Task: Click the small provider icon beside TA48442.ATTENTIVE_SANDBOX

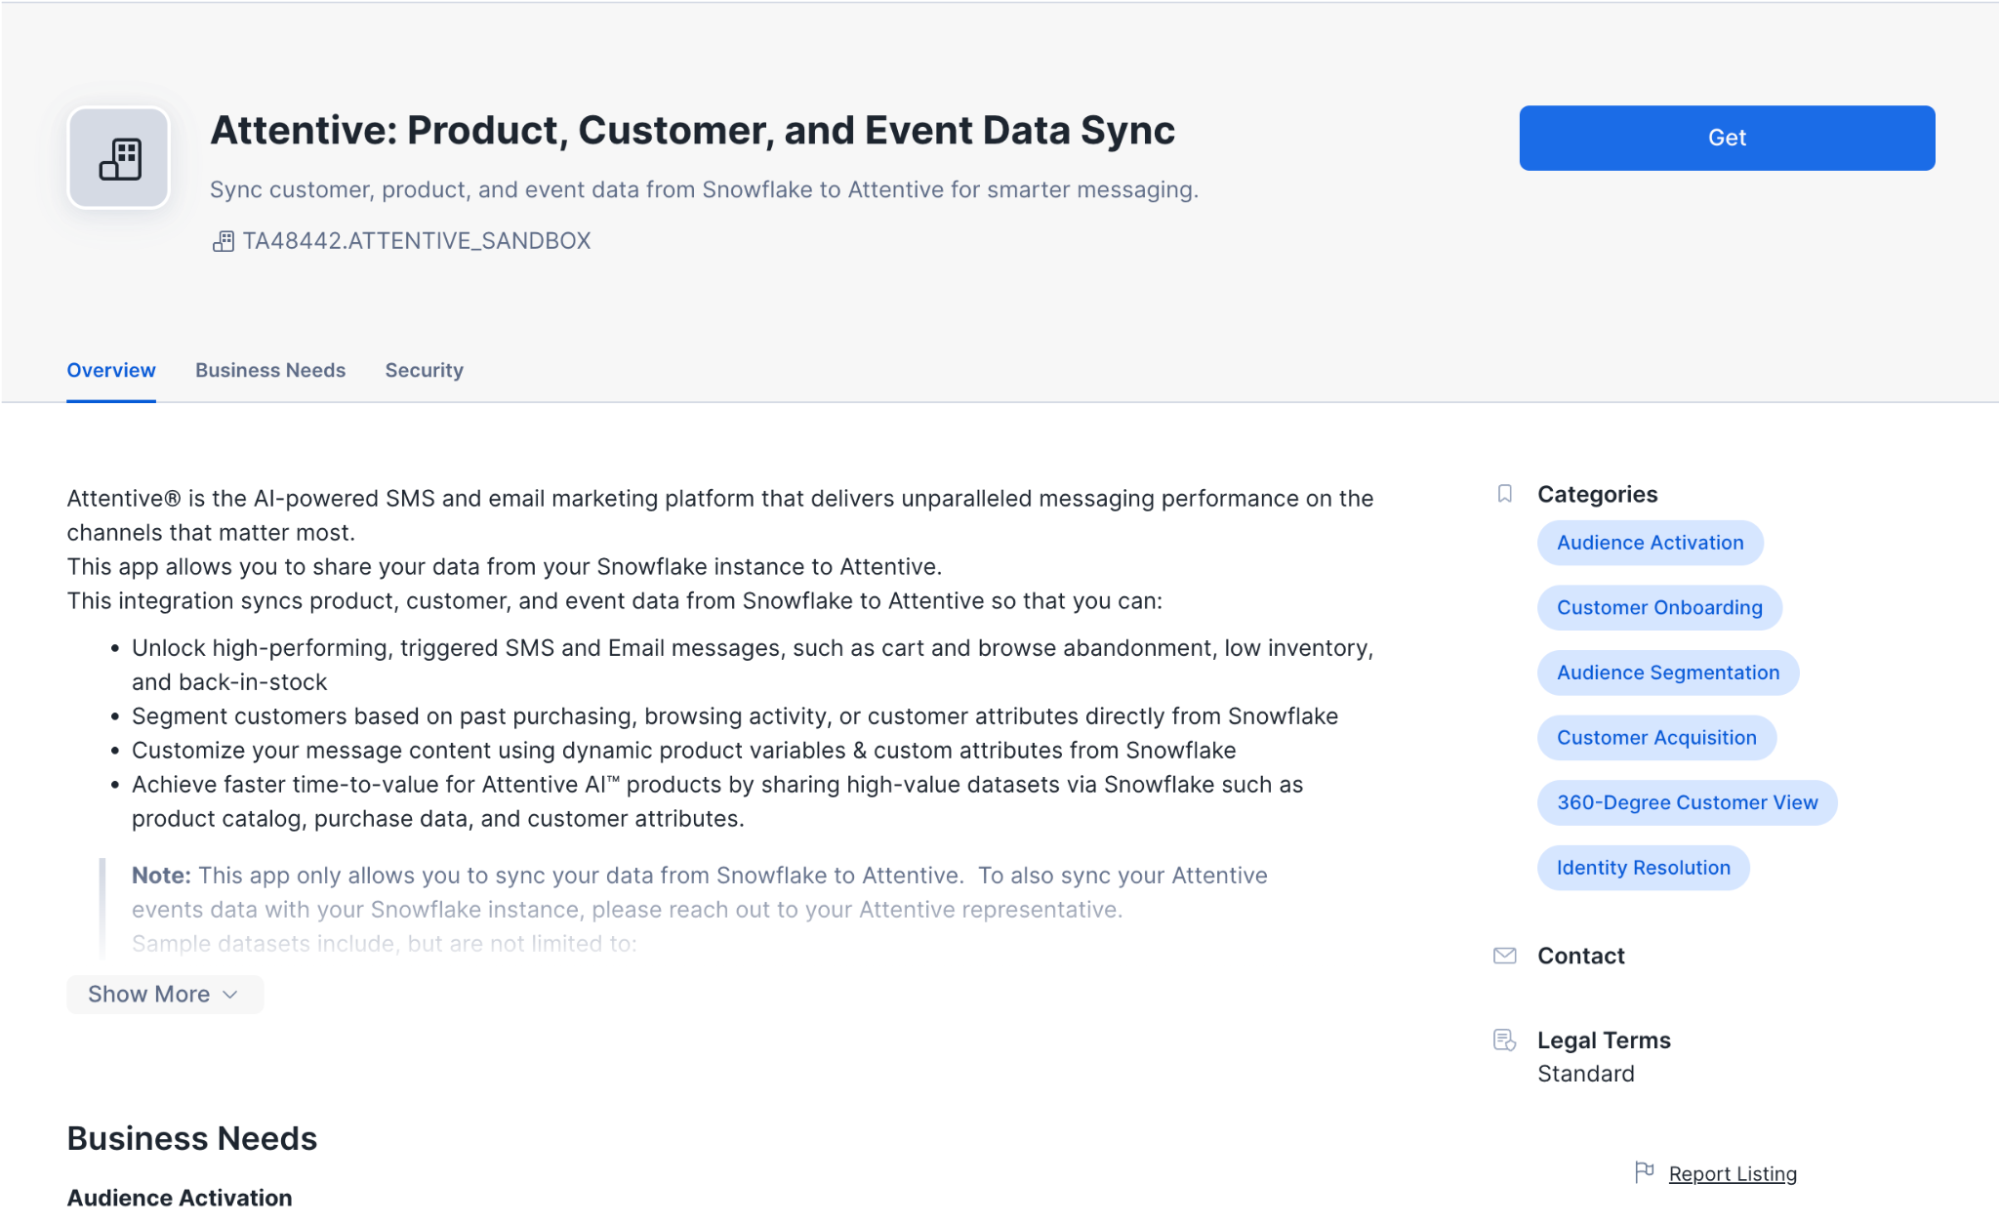Action: [223, 241]
